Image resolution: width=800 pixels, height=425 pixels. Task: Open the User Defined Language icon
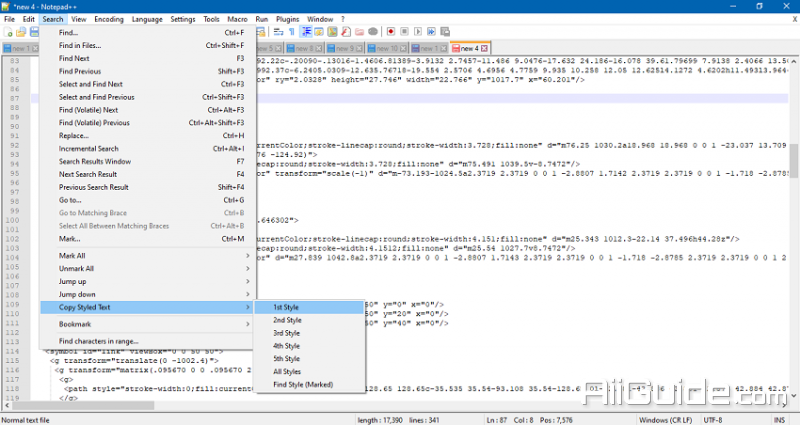click(x=319, y=32)
